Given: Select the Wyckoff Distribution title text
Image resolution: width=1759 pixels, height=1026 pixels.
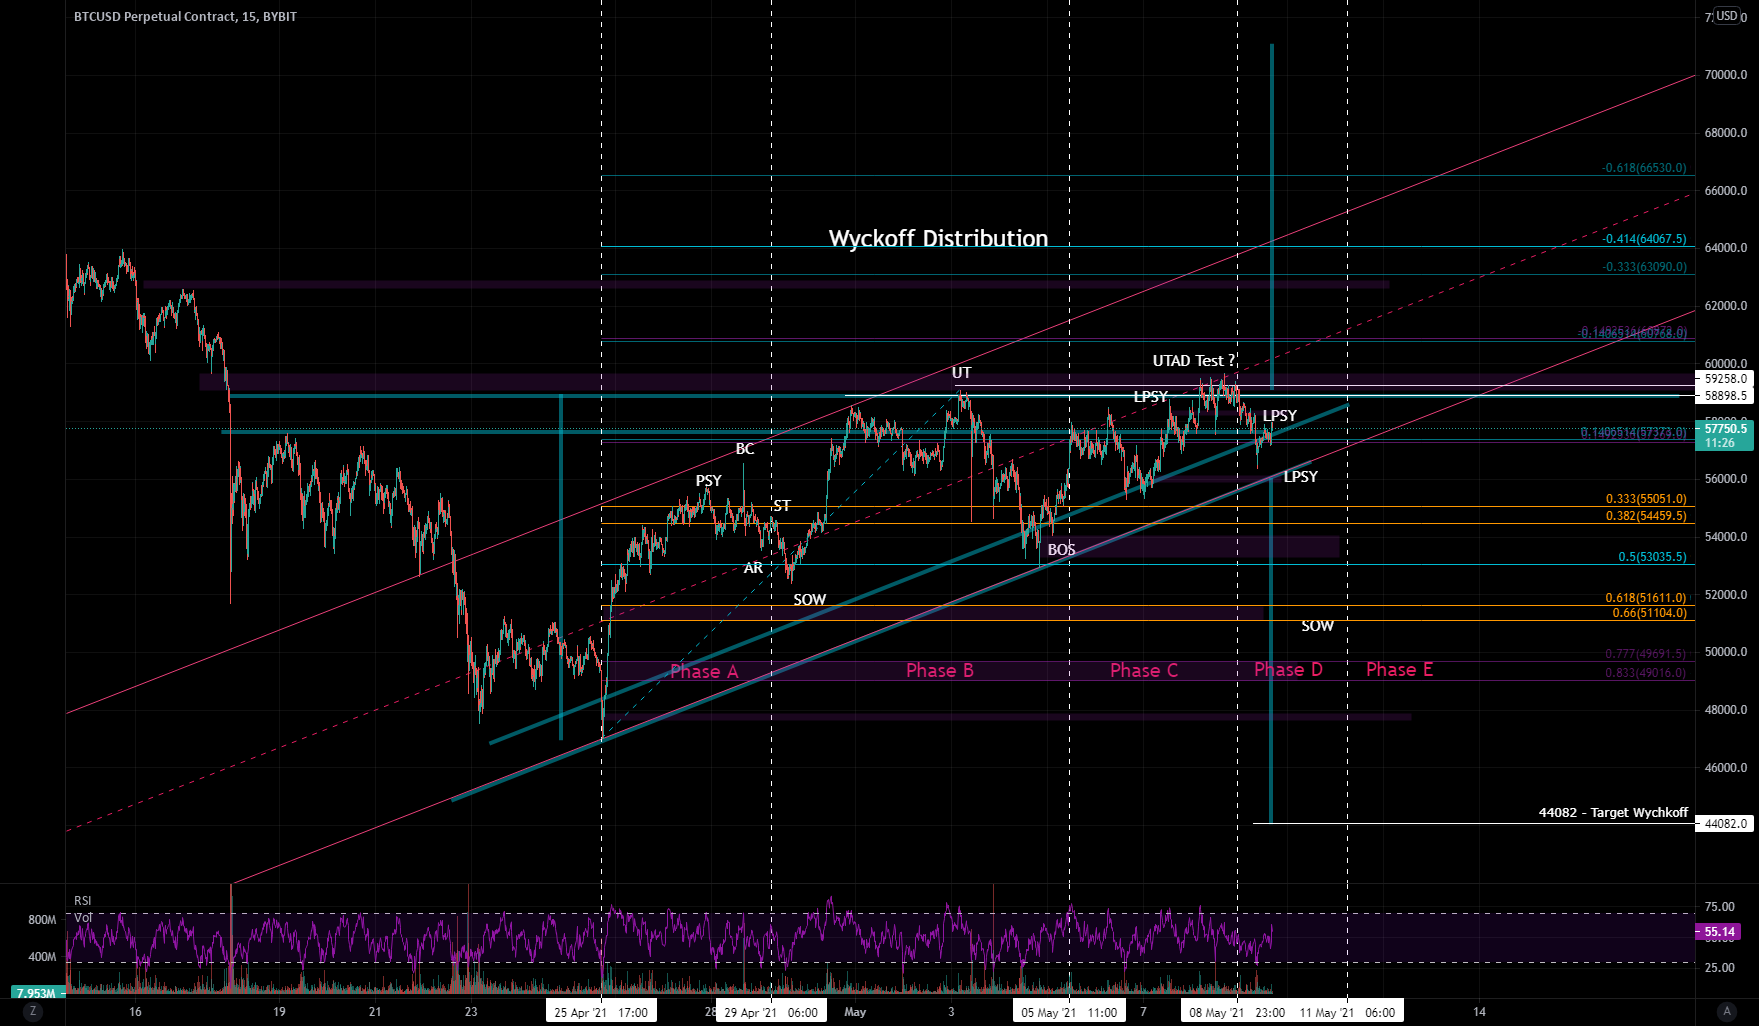Looking at the screenshot, I should (x=938, y=239).
